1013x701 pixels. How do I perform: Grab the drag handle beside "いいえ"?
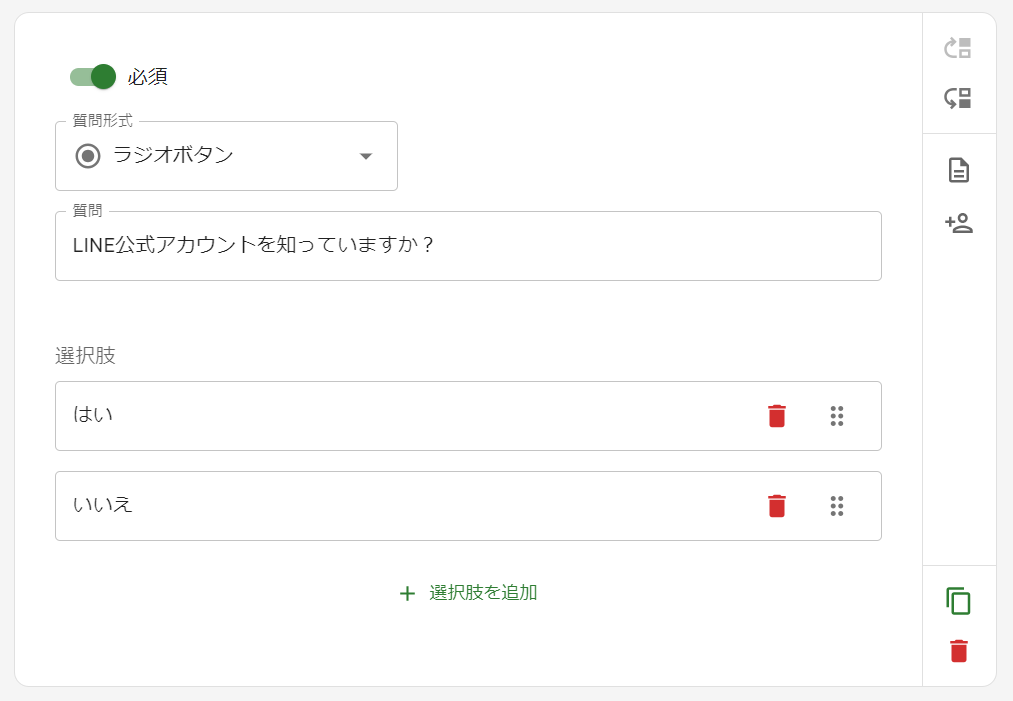click(x=837, y=506)
